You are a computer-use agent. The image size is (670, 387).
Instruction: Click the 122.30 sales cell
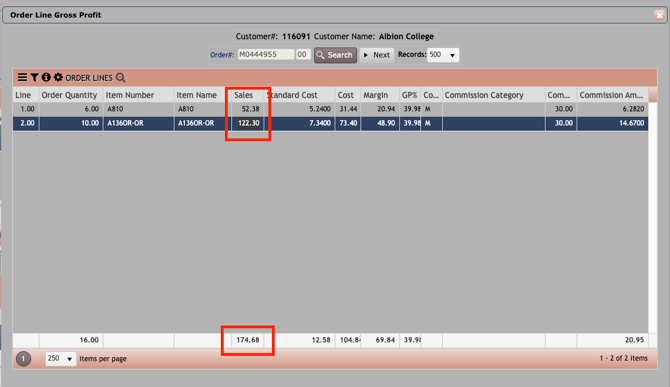(247, 123)
